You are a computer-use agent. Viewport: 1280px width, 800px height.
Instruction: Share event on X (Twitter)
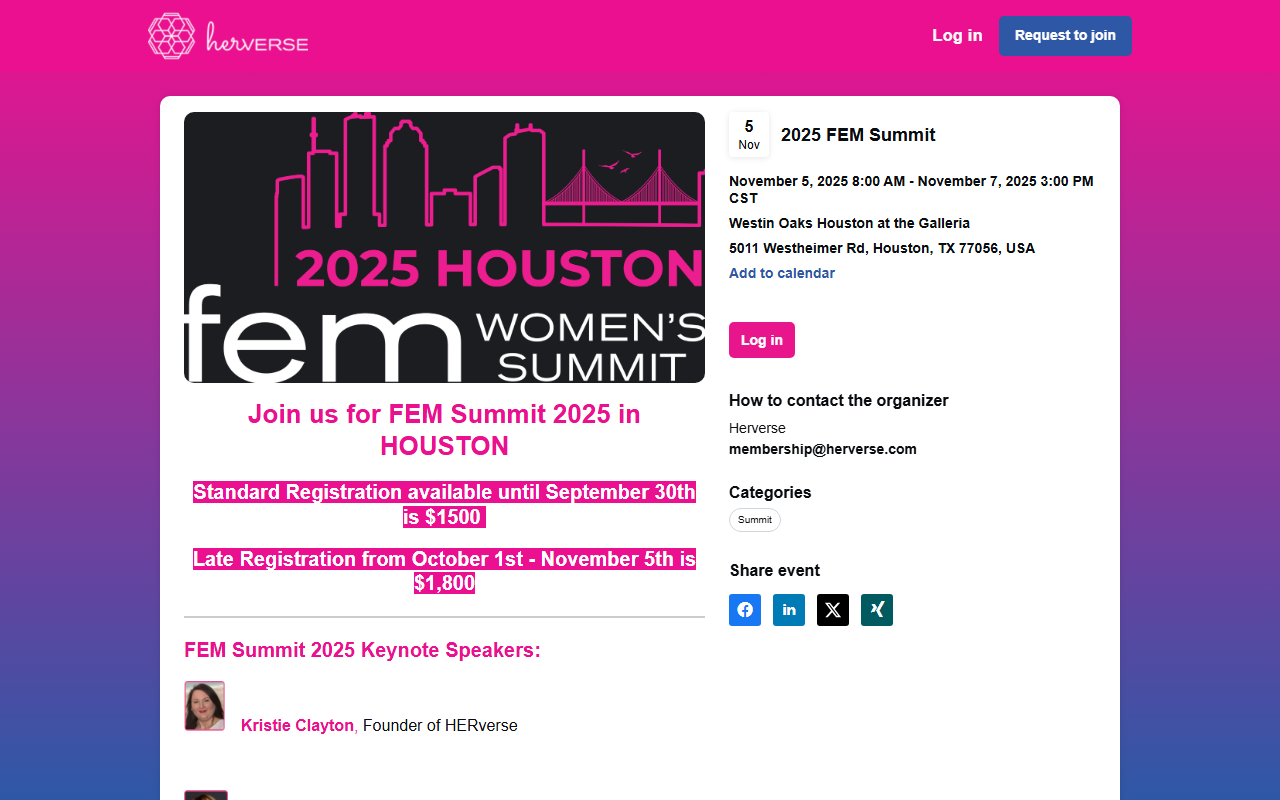(x=833, y=610)
